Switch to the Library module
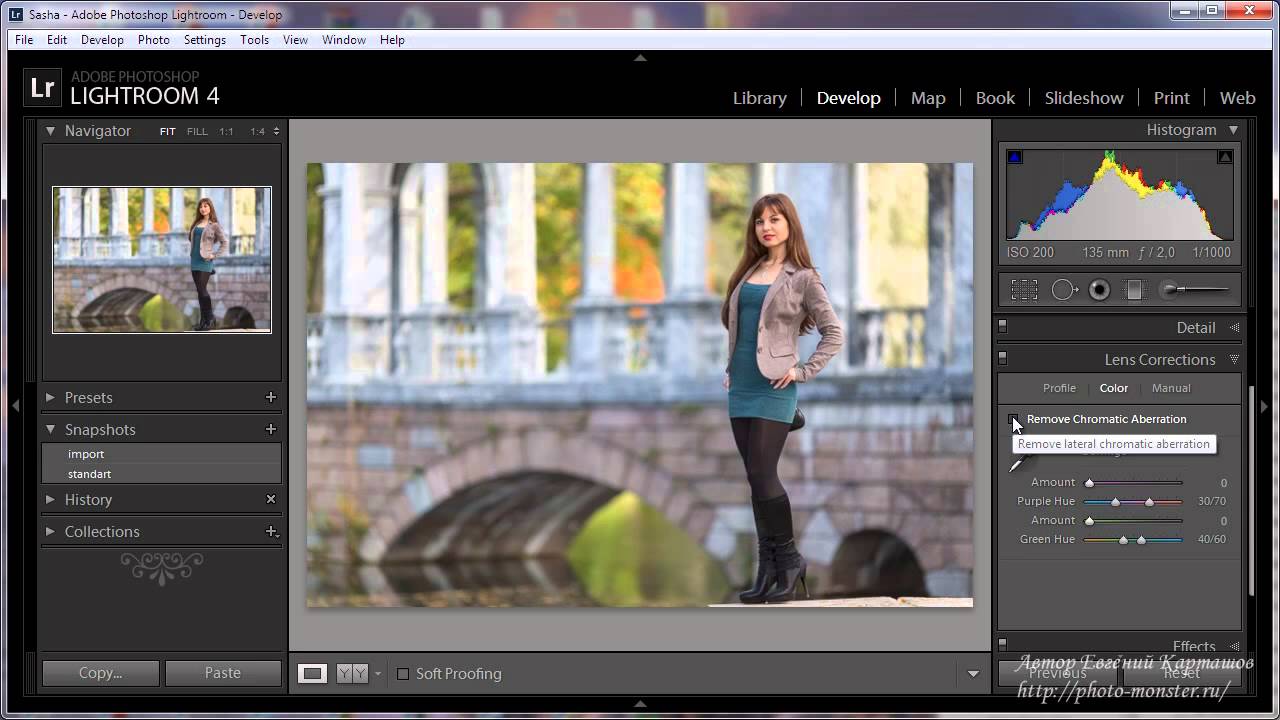 coord(760,98)
